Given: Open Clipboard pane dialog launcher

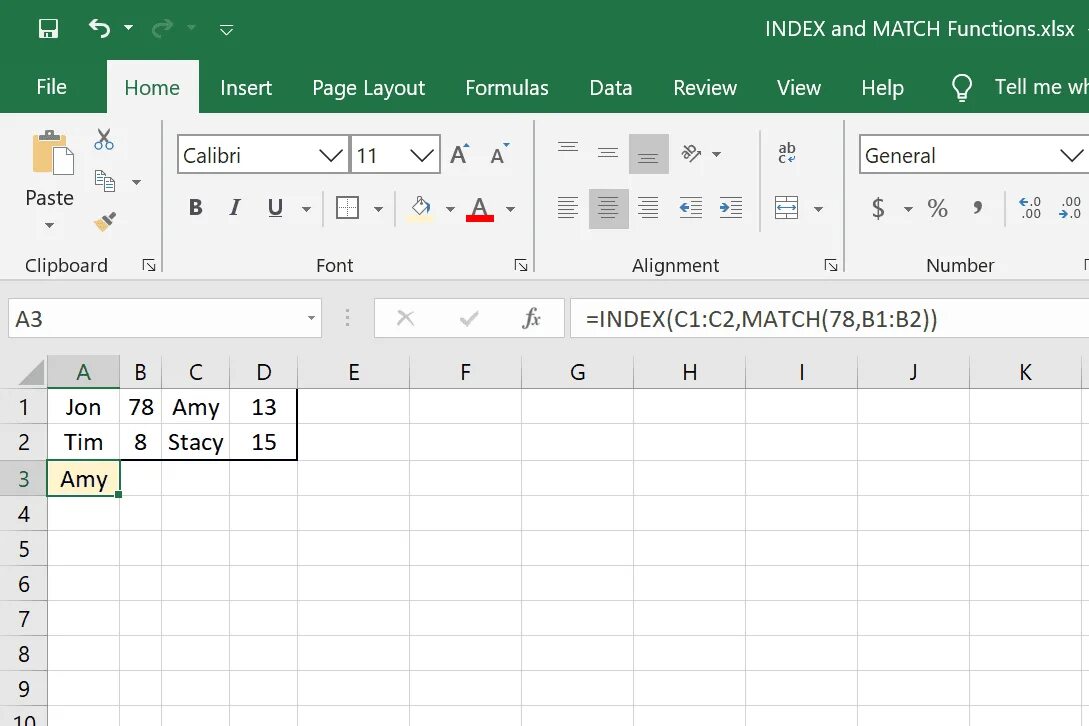Looking at the screenshot, I should pyautogui.click(x=149, y=265).
